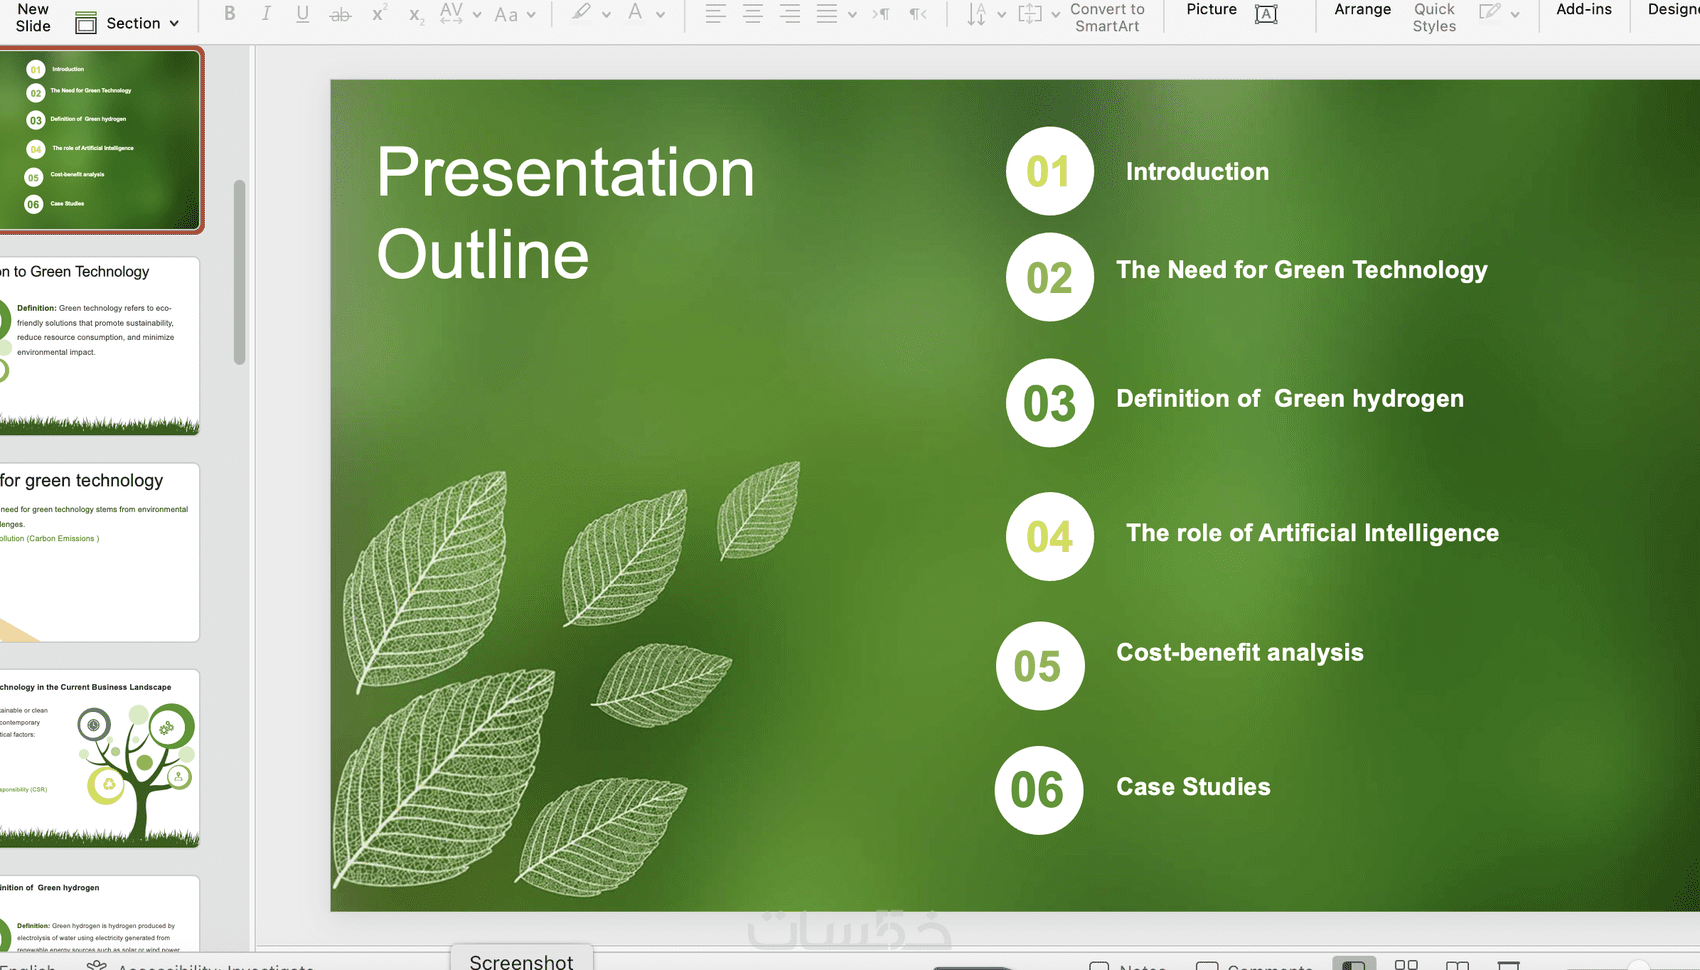Image resolution: width=1700 pixels, height=970 pixels.
Task: Open the Section dropdown arrow
Action: [x=174, y=23]
